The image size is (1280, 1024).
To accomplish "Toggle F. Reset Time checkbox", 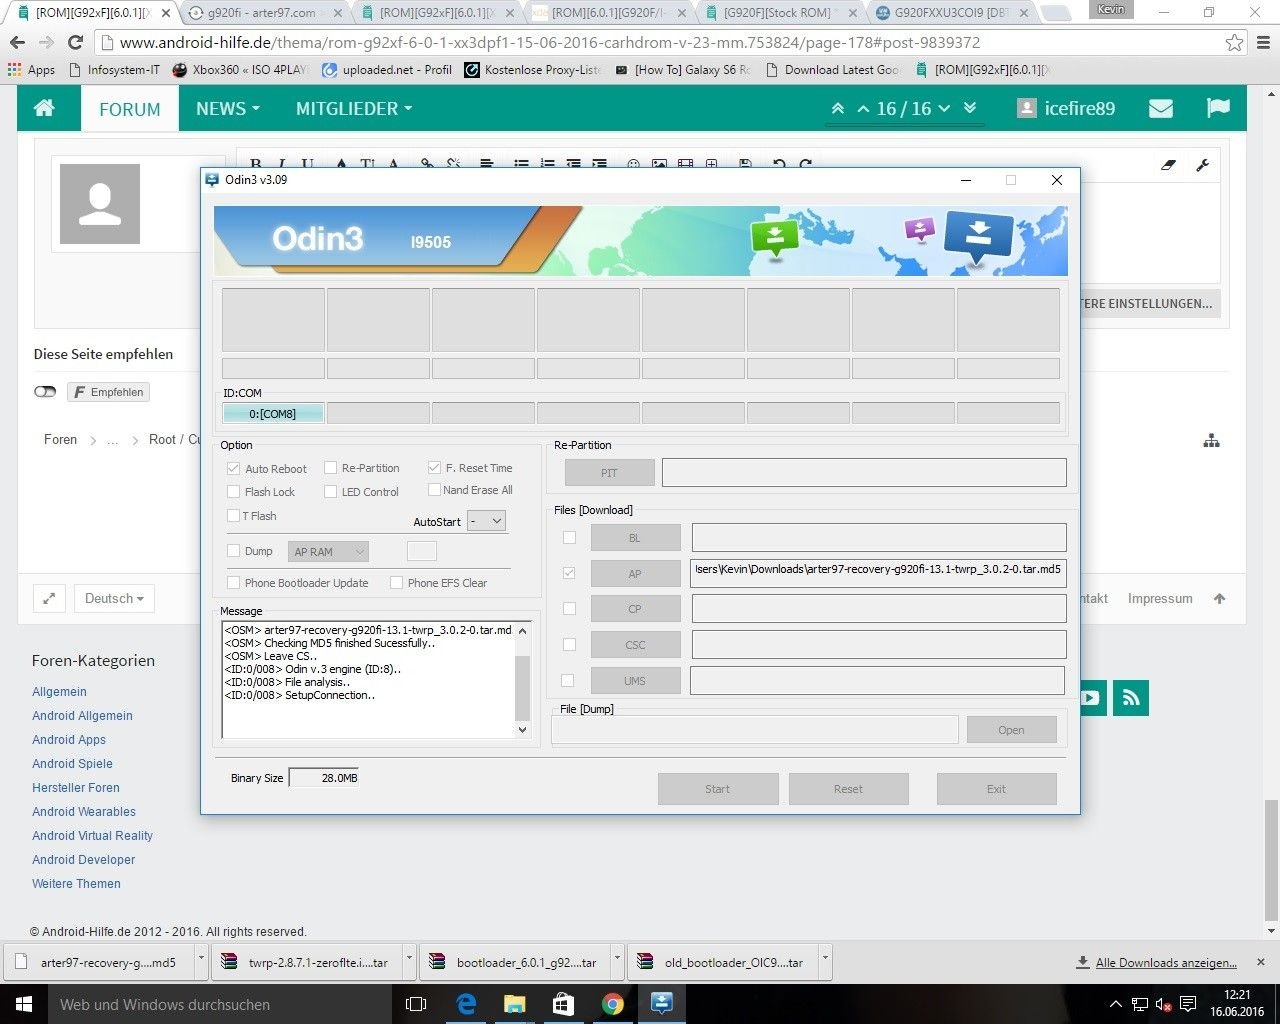I will click(x=434, y=467).
